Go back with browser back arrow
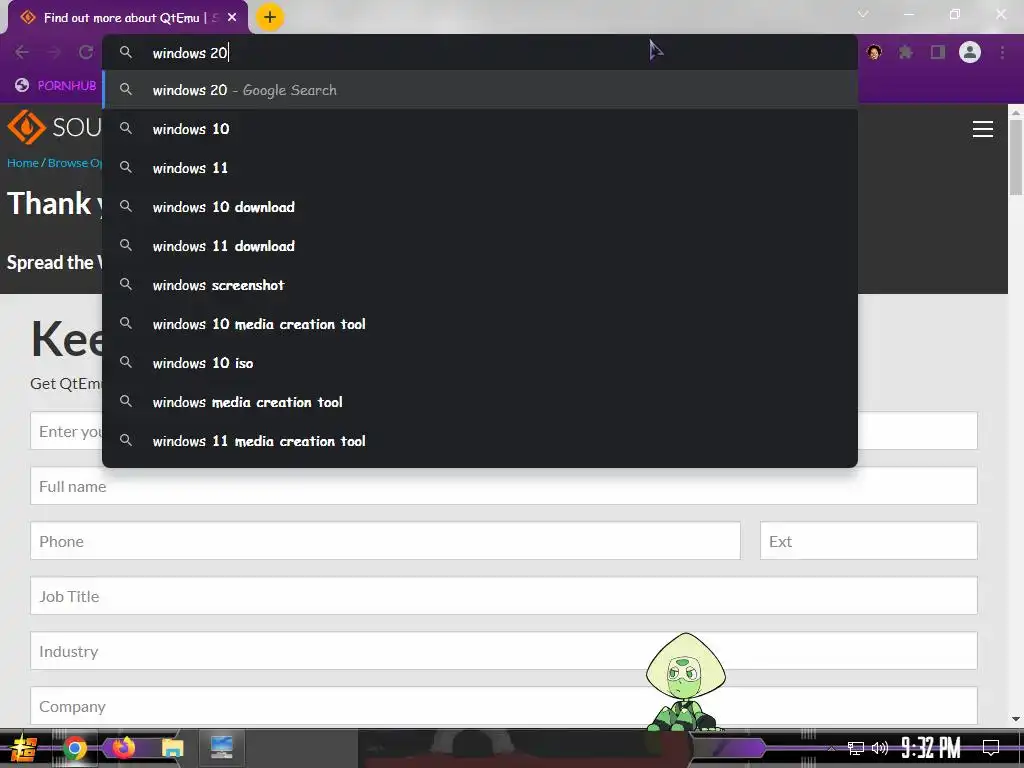1024x768 pixels. tap(22, 52)
